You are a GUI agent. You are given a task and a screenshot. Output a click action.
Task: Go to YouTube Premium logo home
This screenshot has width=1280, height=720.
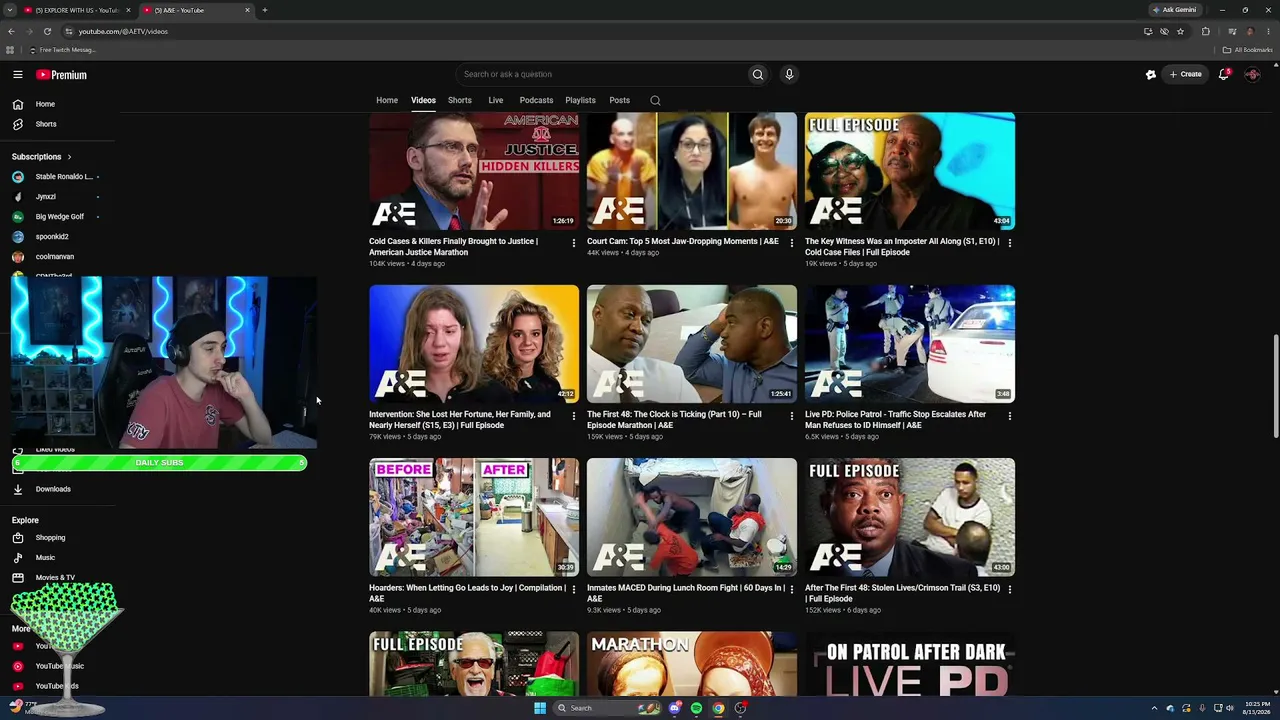(62, 75)
